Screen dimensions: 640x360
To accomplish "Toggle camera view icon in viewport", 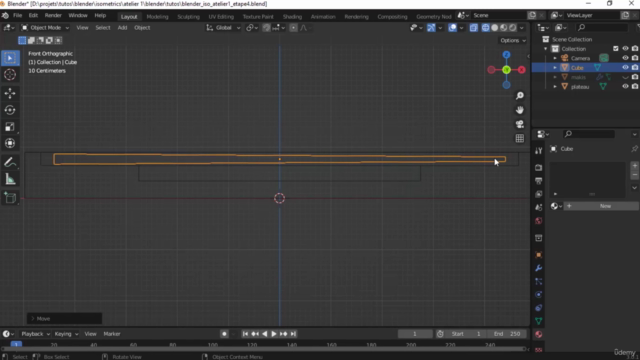I will pyautogui.click(x=520, y=124).
